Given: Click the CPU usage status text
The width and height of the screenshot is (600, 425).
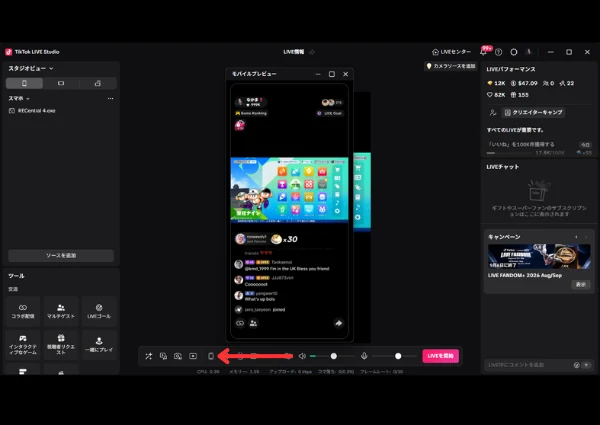Looking at the screenshot, I should [x=208, y=371].
